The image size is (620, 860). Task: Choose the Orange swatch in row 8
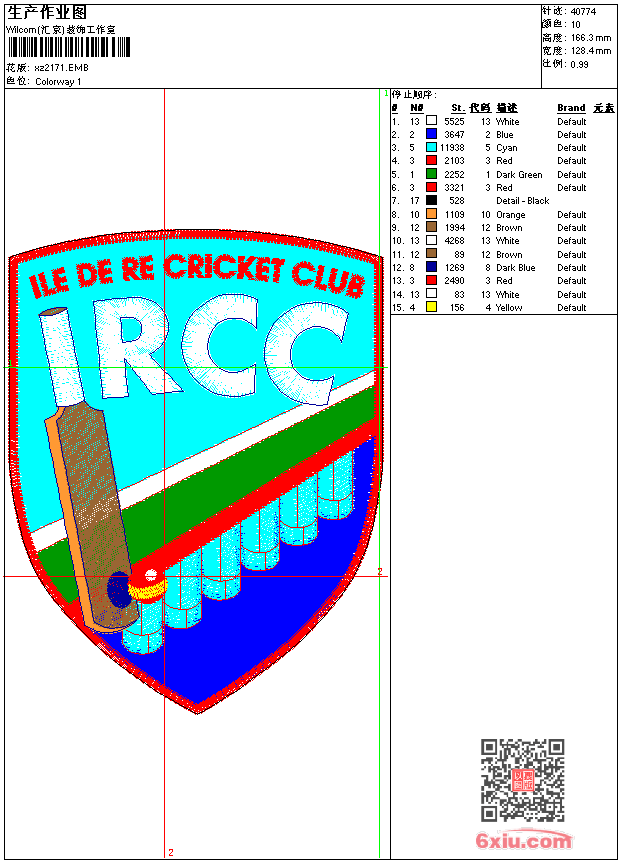(432, 214)
